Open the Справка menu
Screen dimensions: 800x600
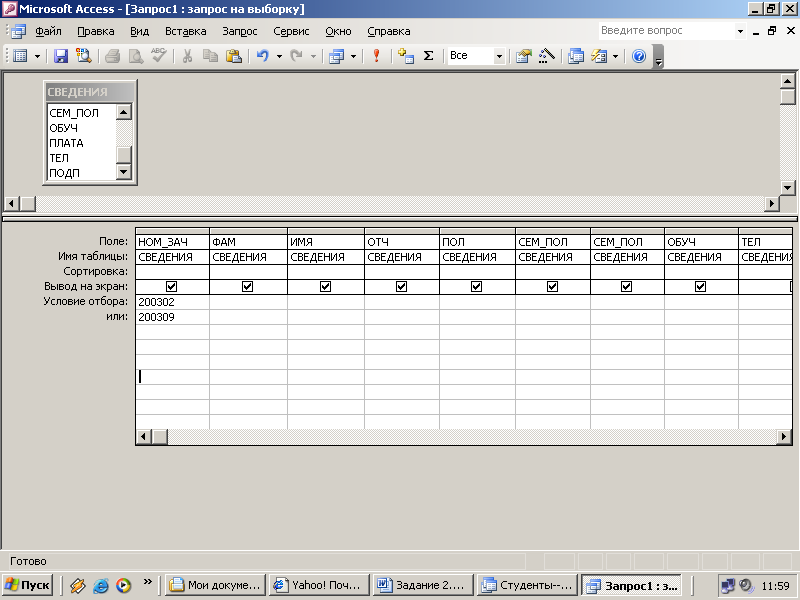pyautogui.click(x=389, y=32)
